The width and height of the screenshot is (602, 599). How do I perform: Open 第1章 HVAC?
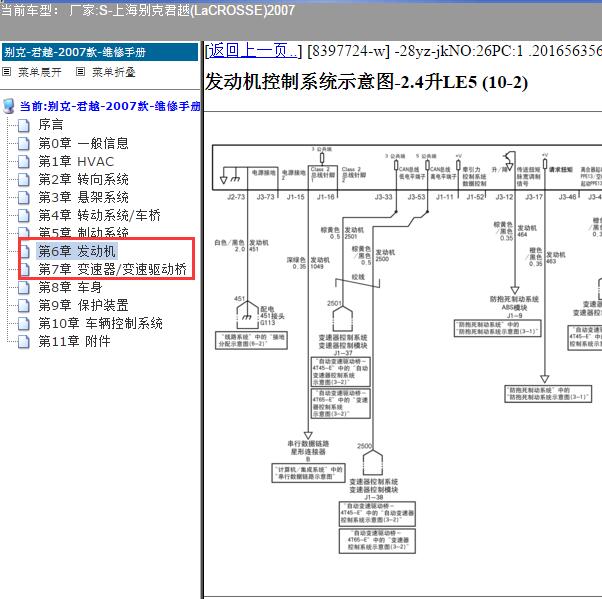tap(76, 162)
